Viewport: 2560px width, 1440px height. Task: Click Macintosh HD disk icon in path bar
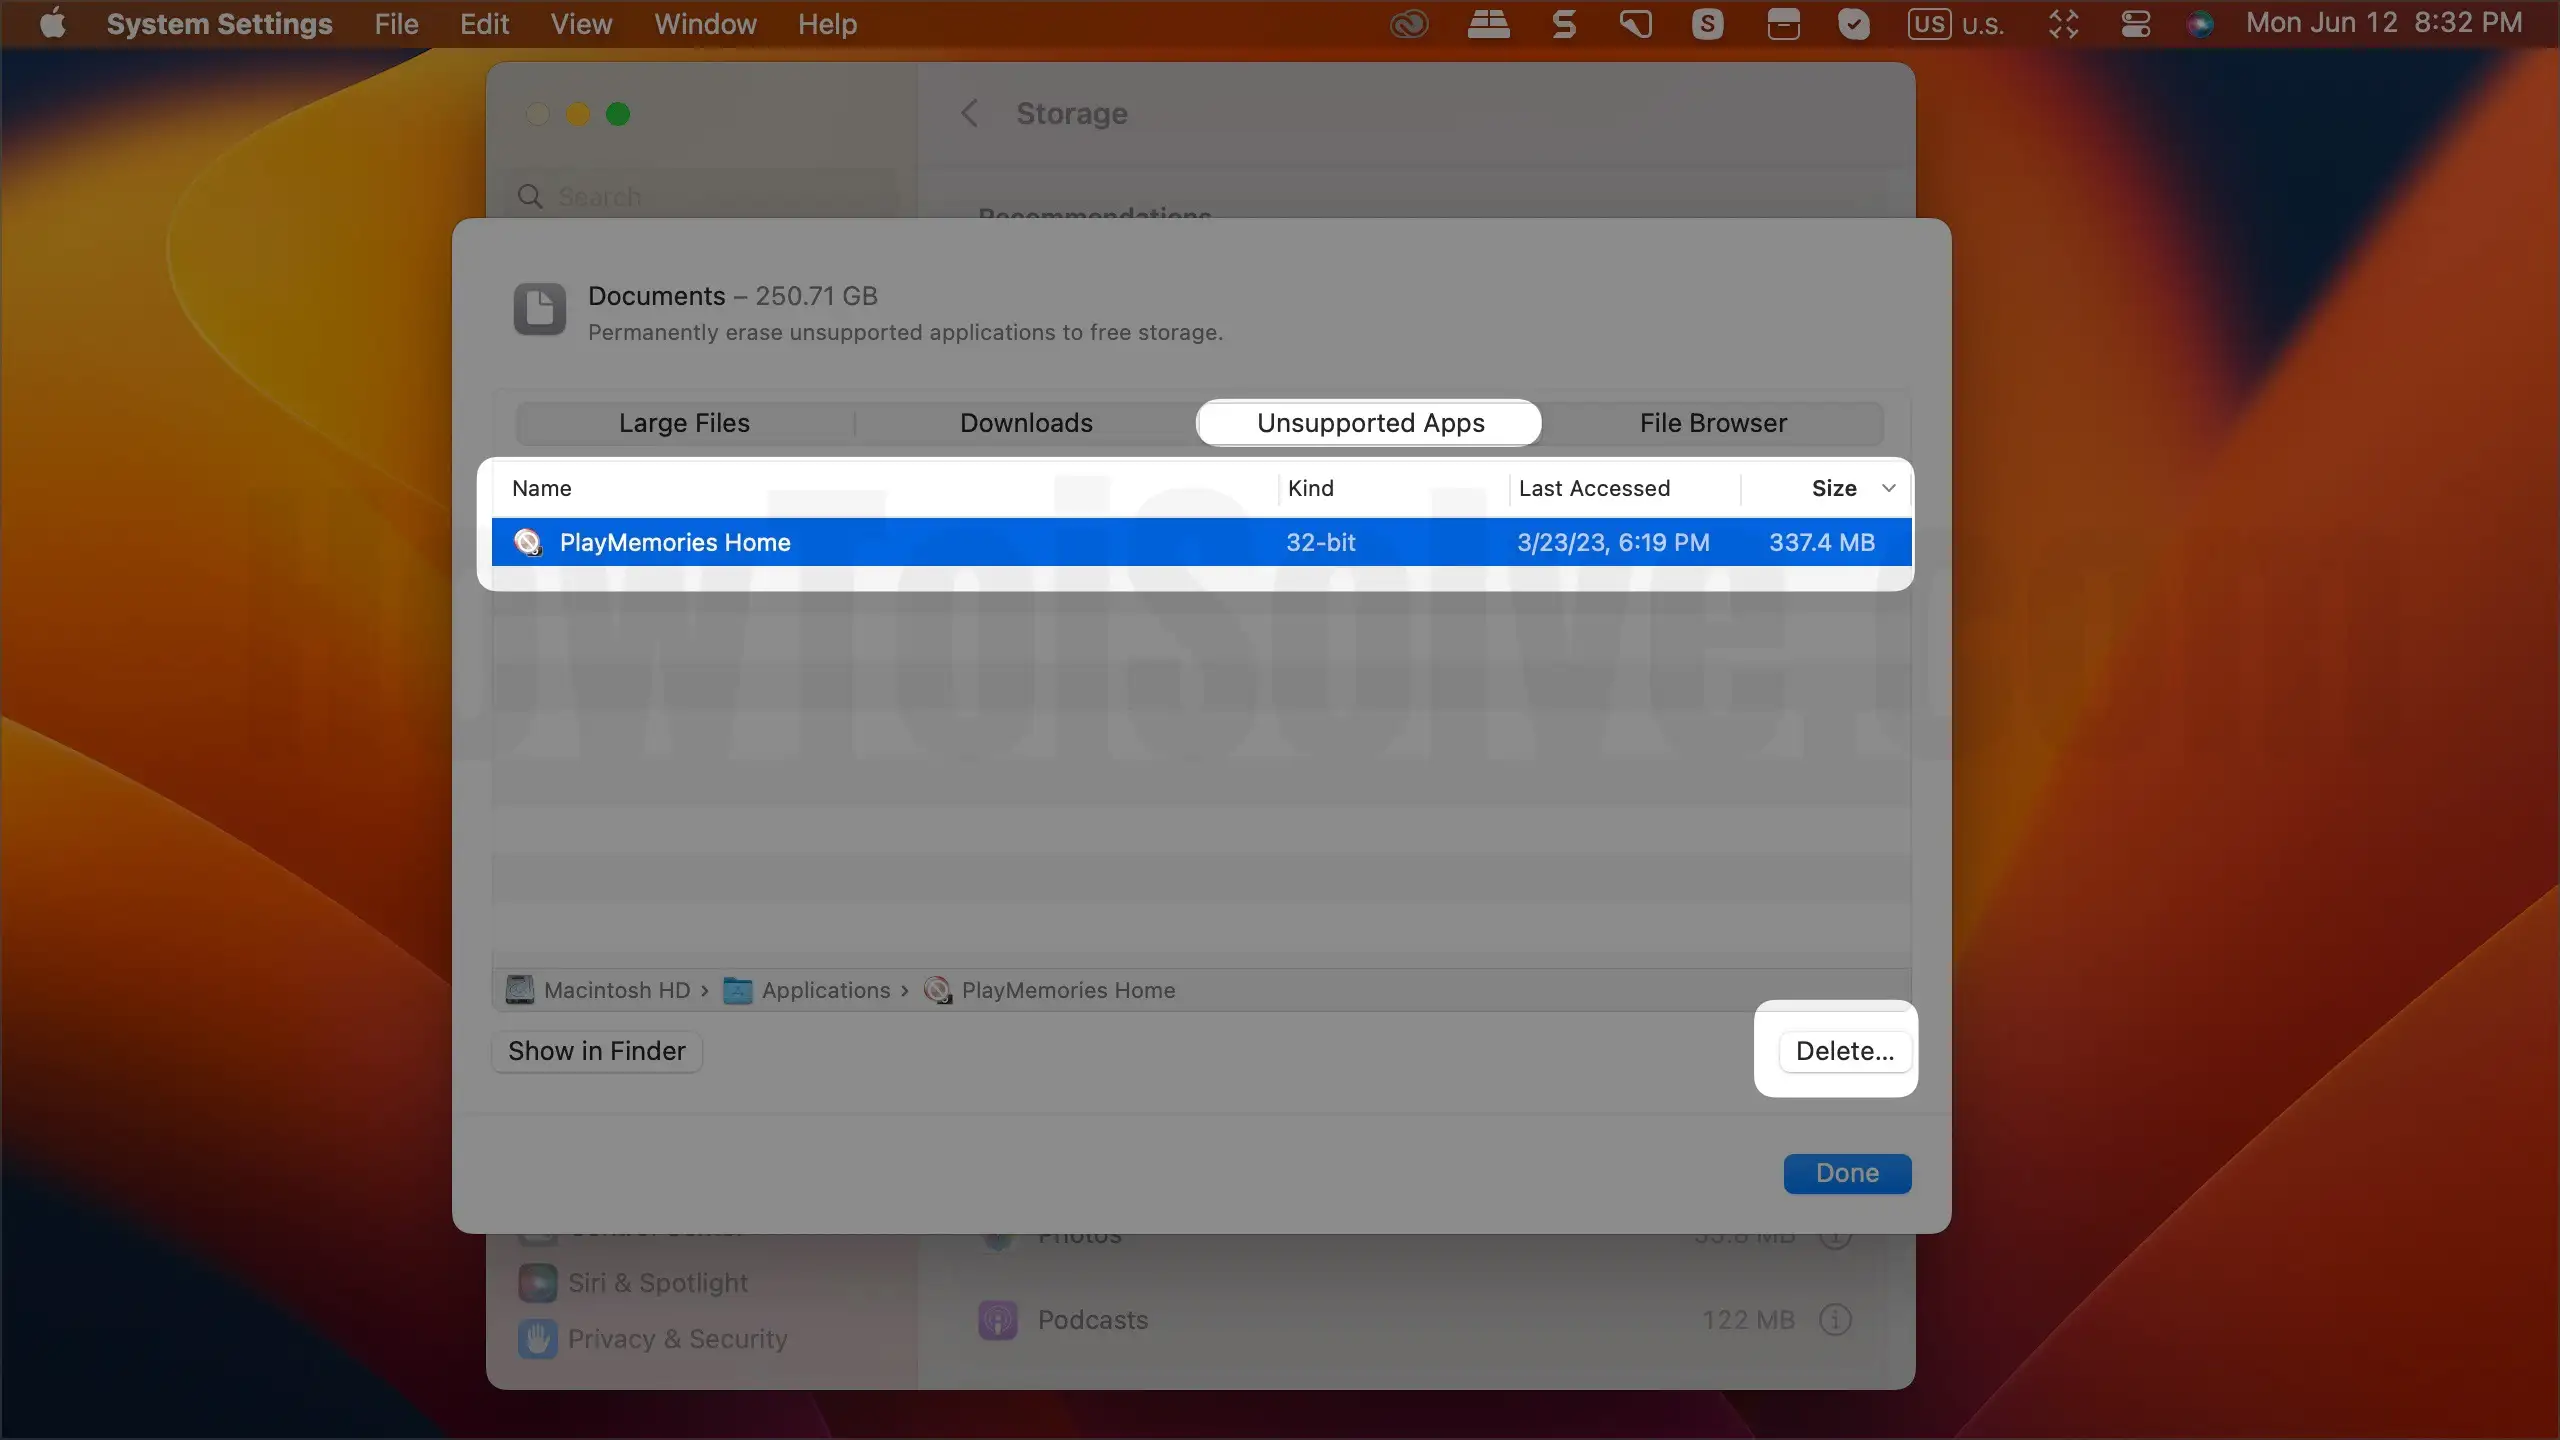(x=520, y=990)
